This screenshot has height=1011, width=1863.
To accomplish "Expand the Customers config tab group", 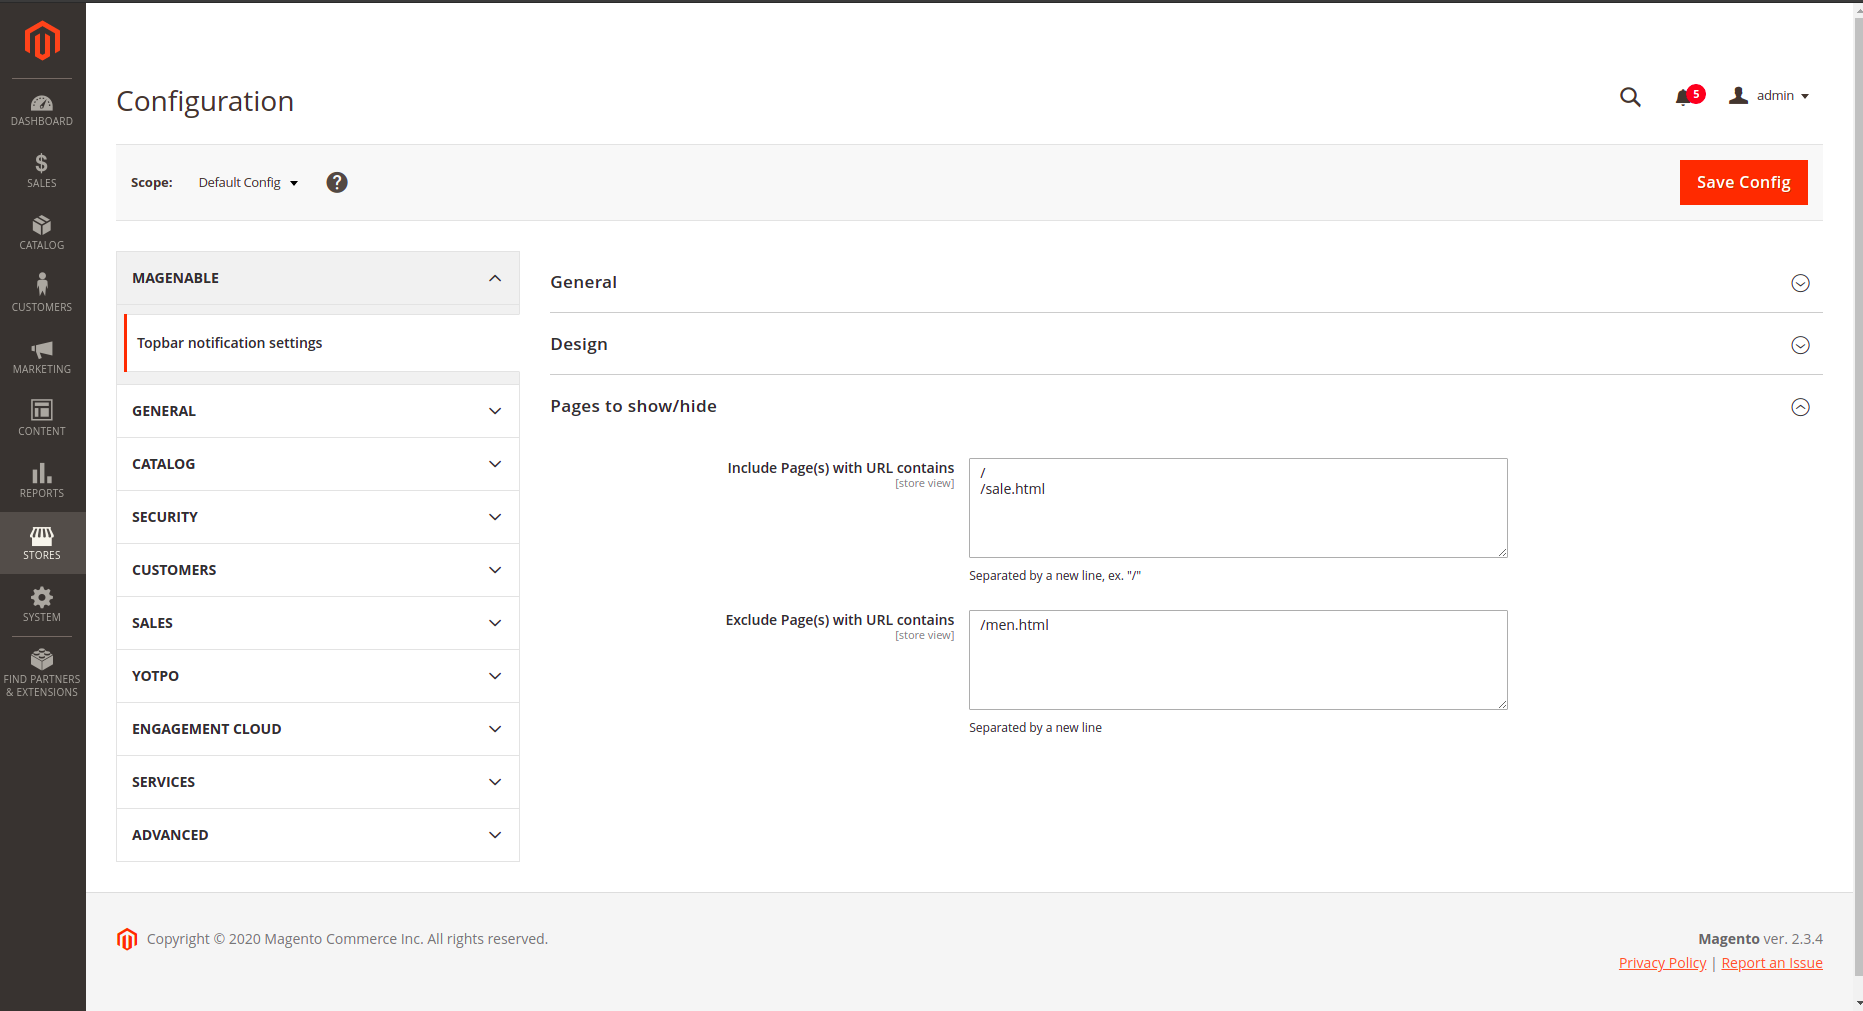I will (x=318, y=570).
